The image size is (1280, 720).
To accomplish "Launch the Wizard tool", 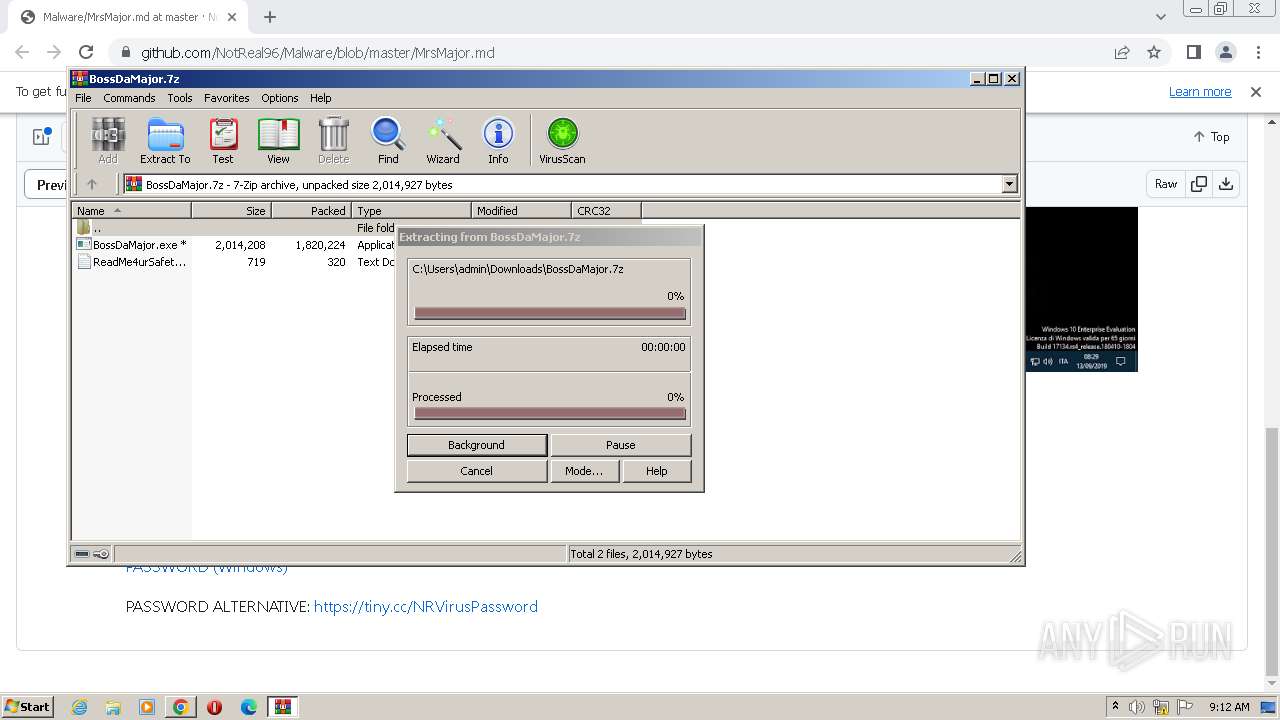I will tap(443, 140).
